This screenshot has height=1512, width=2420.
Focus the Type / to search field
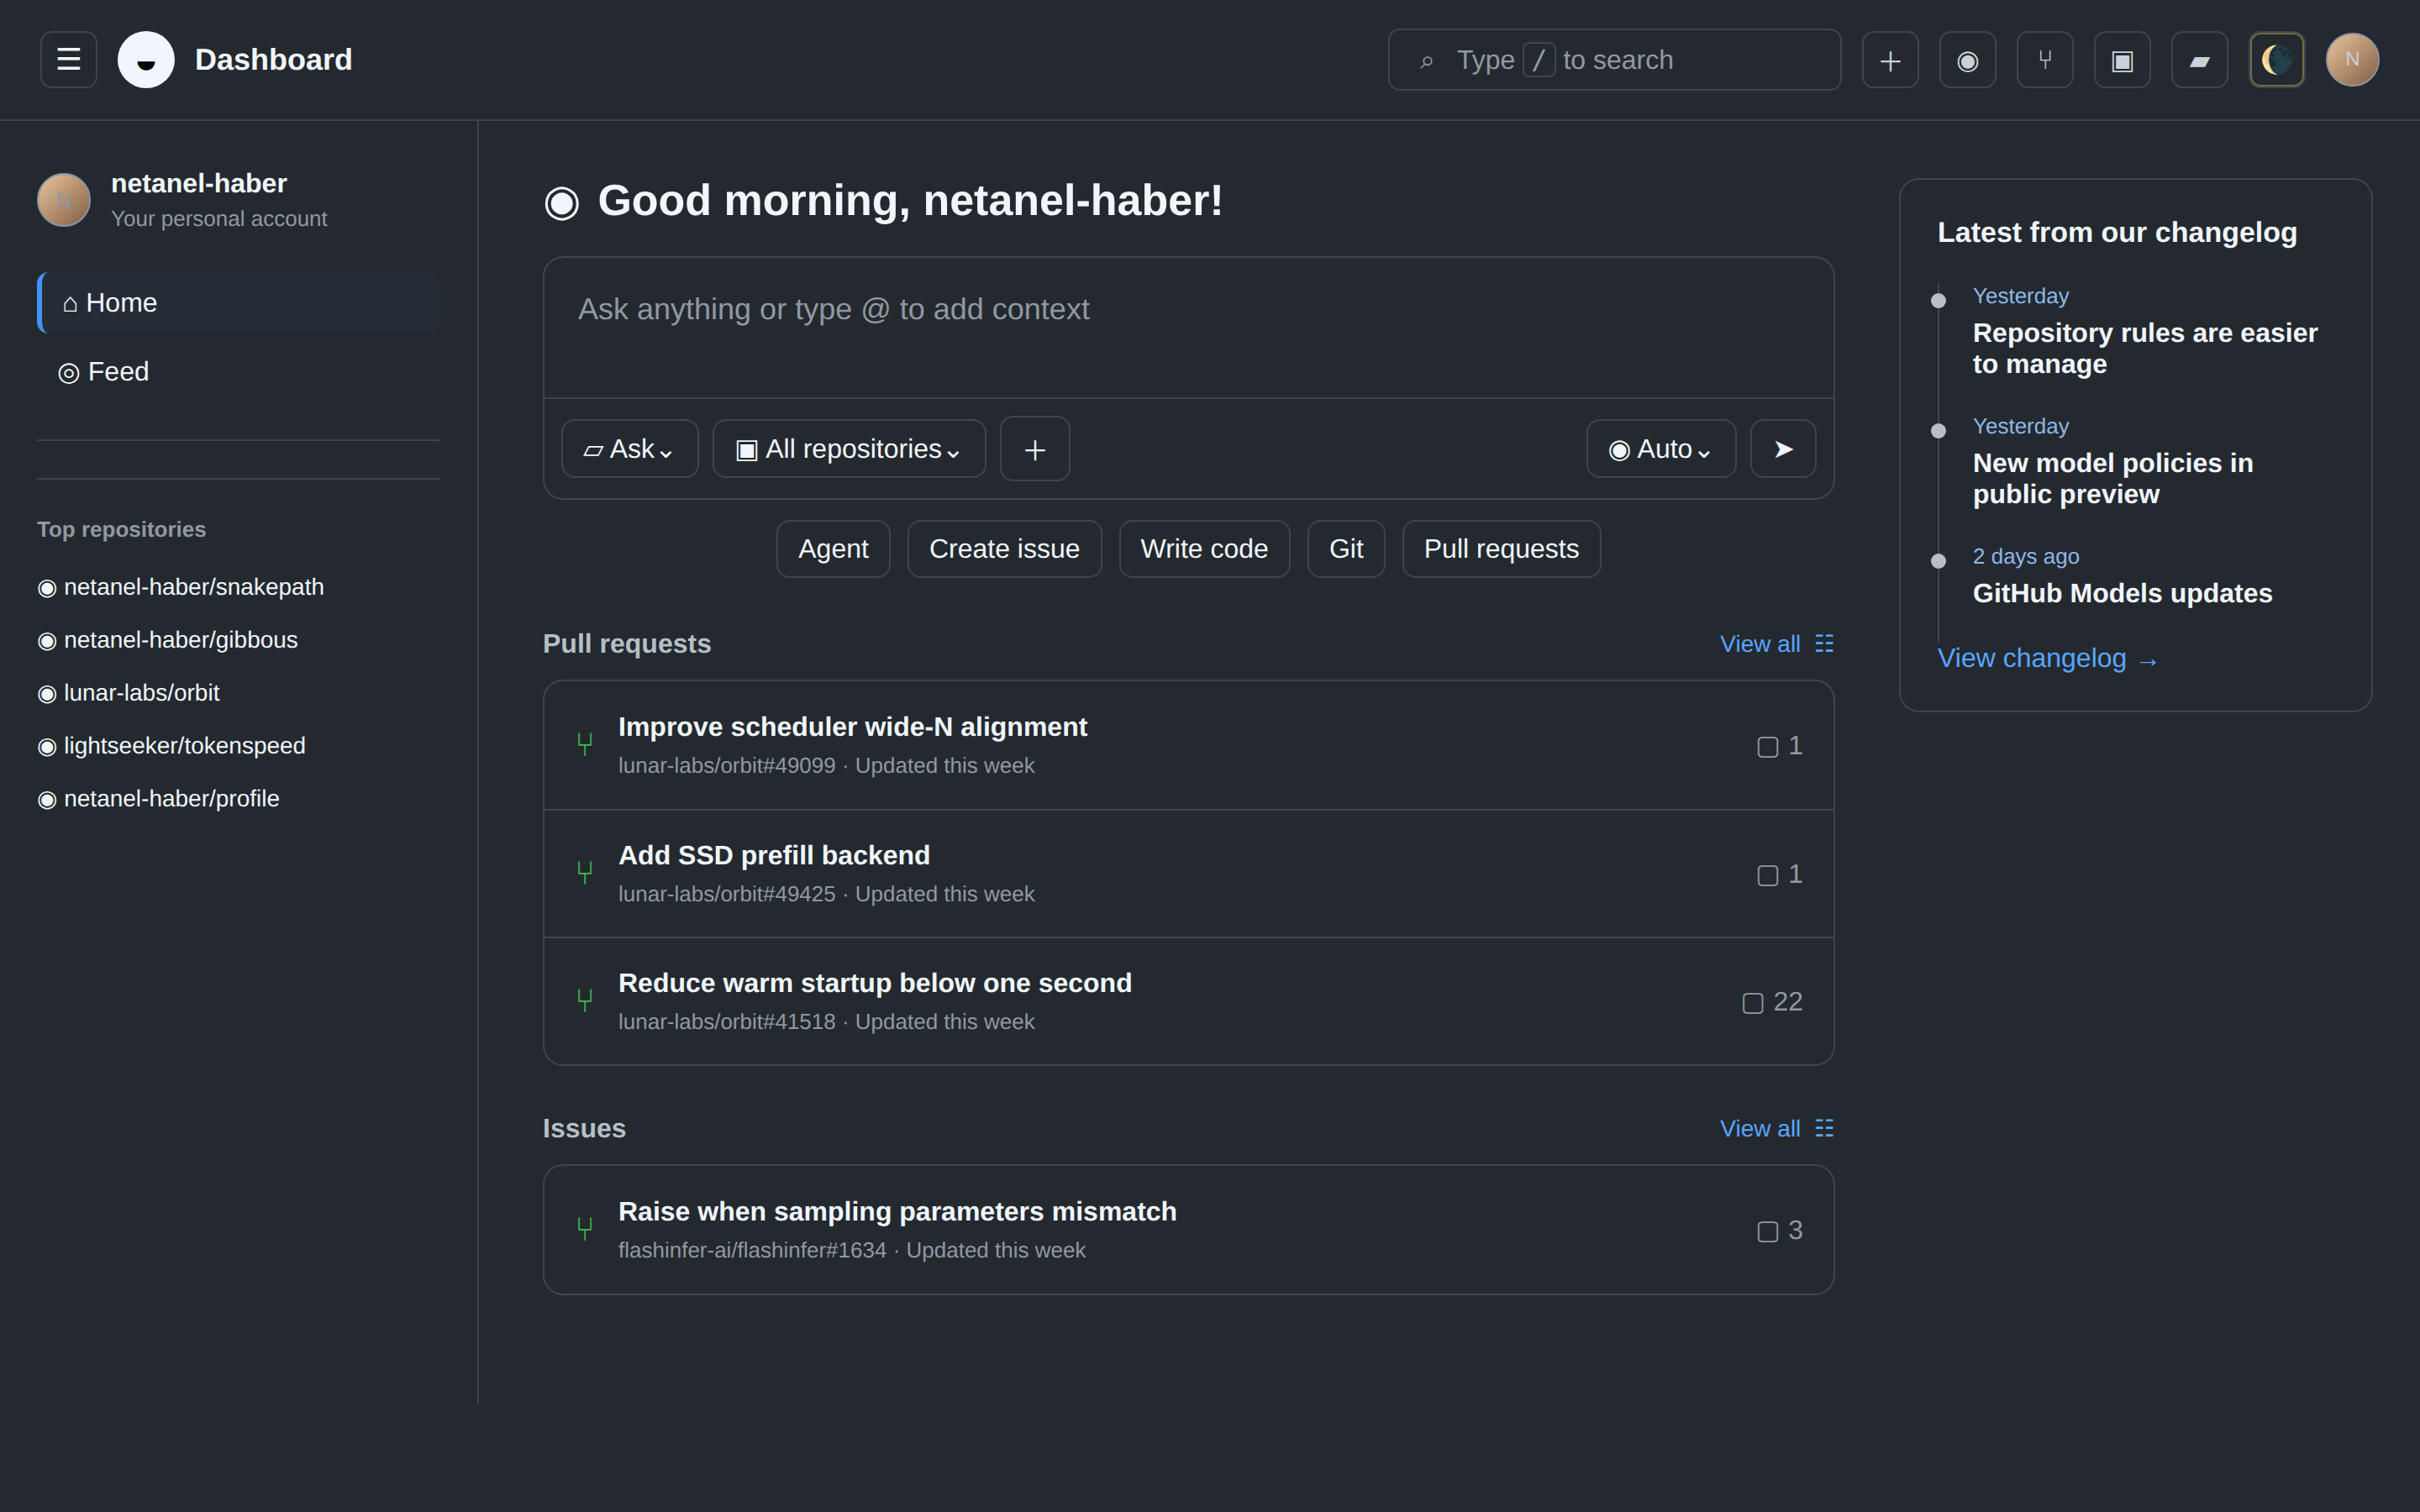coord(1614,60)
